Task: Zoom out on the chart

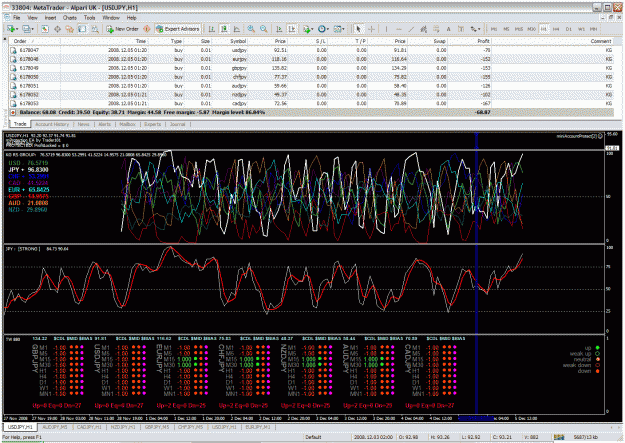Action: [x=263, y=29]
